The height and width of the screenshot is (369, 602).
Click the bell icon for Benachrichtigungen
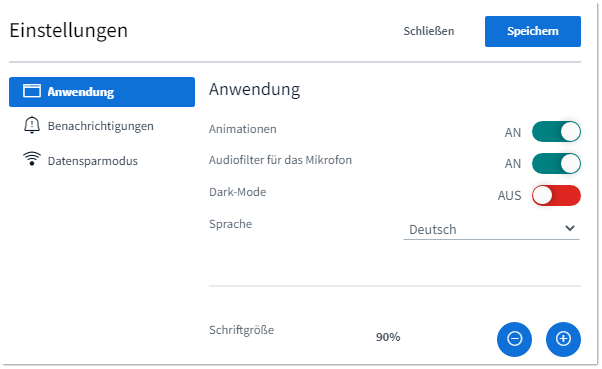pyautogui.click(x=32, y=125)
